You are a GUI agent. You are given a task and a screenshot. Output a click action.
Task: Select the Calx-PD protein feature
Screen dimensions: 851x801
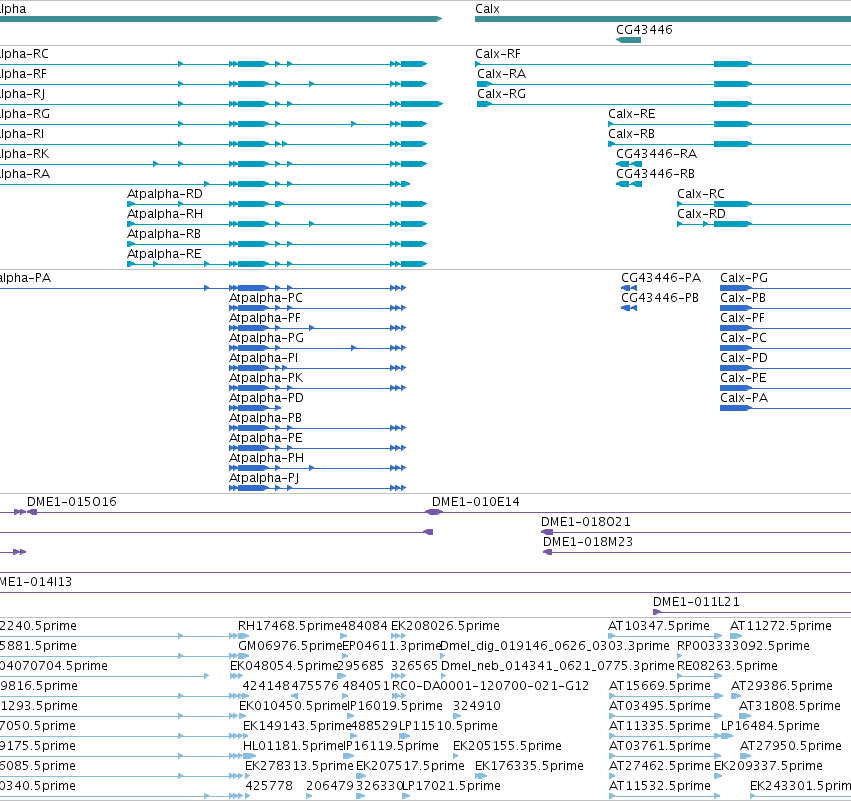pos(785,368)
